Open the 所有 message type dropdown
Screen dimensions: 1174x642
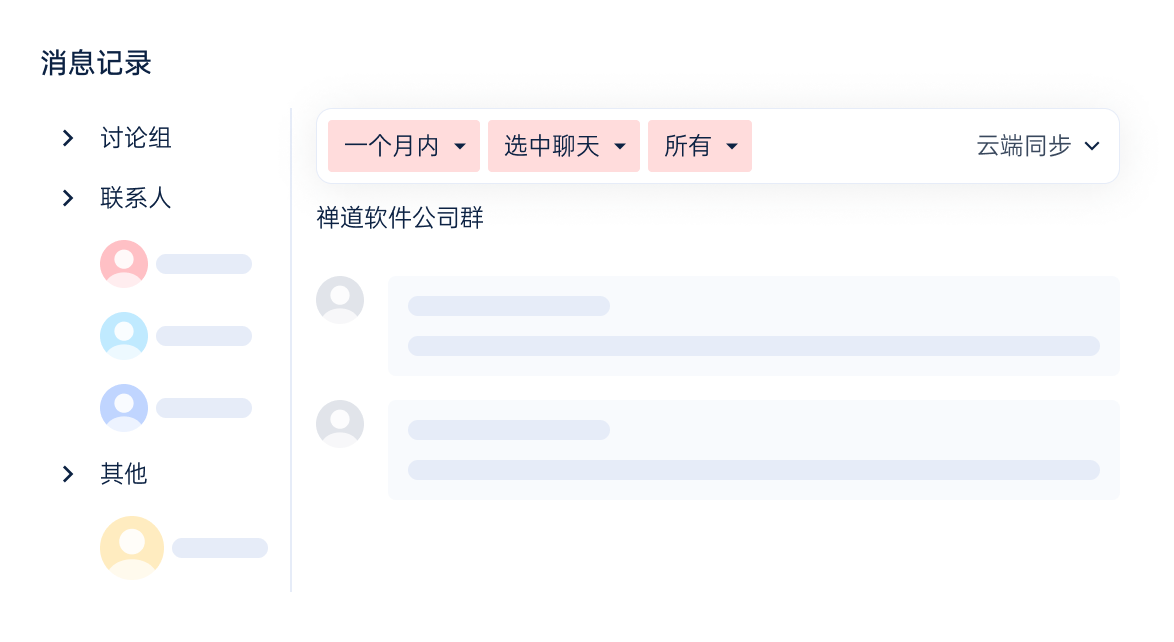pos(699,146)
